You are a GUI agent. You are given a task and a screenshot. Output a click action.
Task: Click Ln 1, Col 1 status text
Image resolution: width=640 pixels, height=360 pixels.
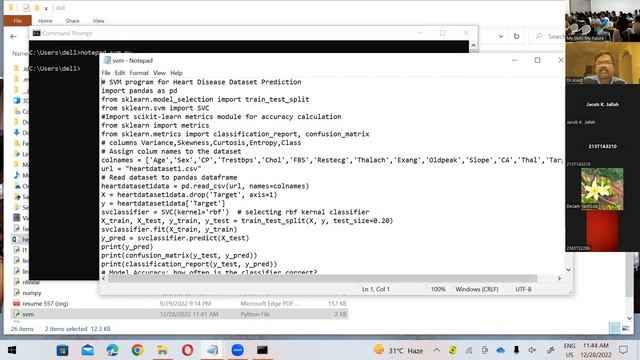(x=376, y=289)
